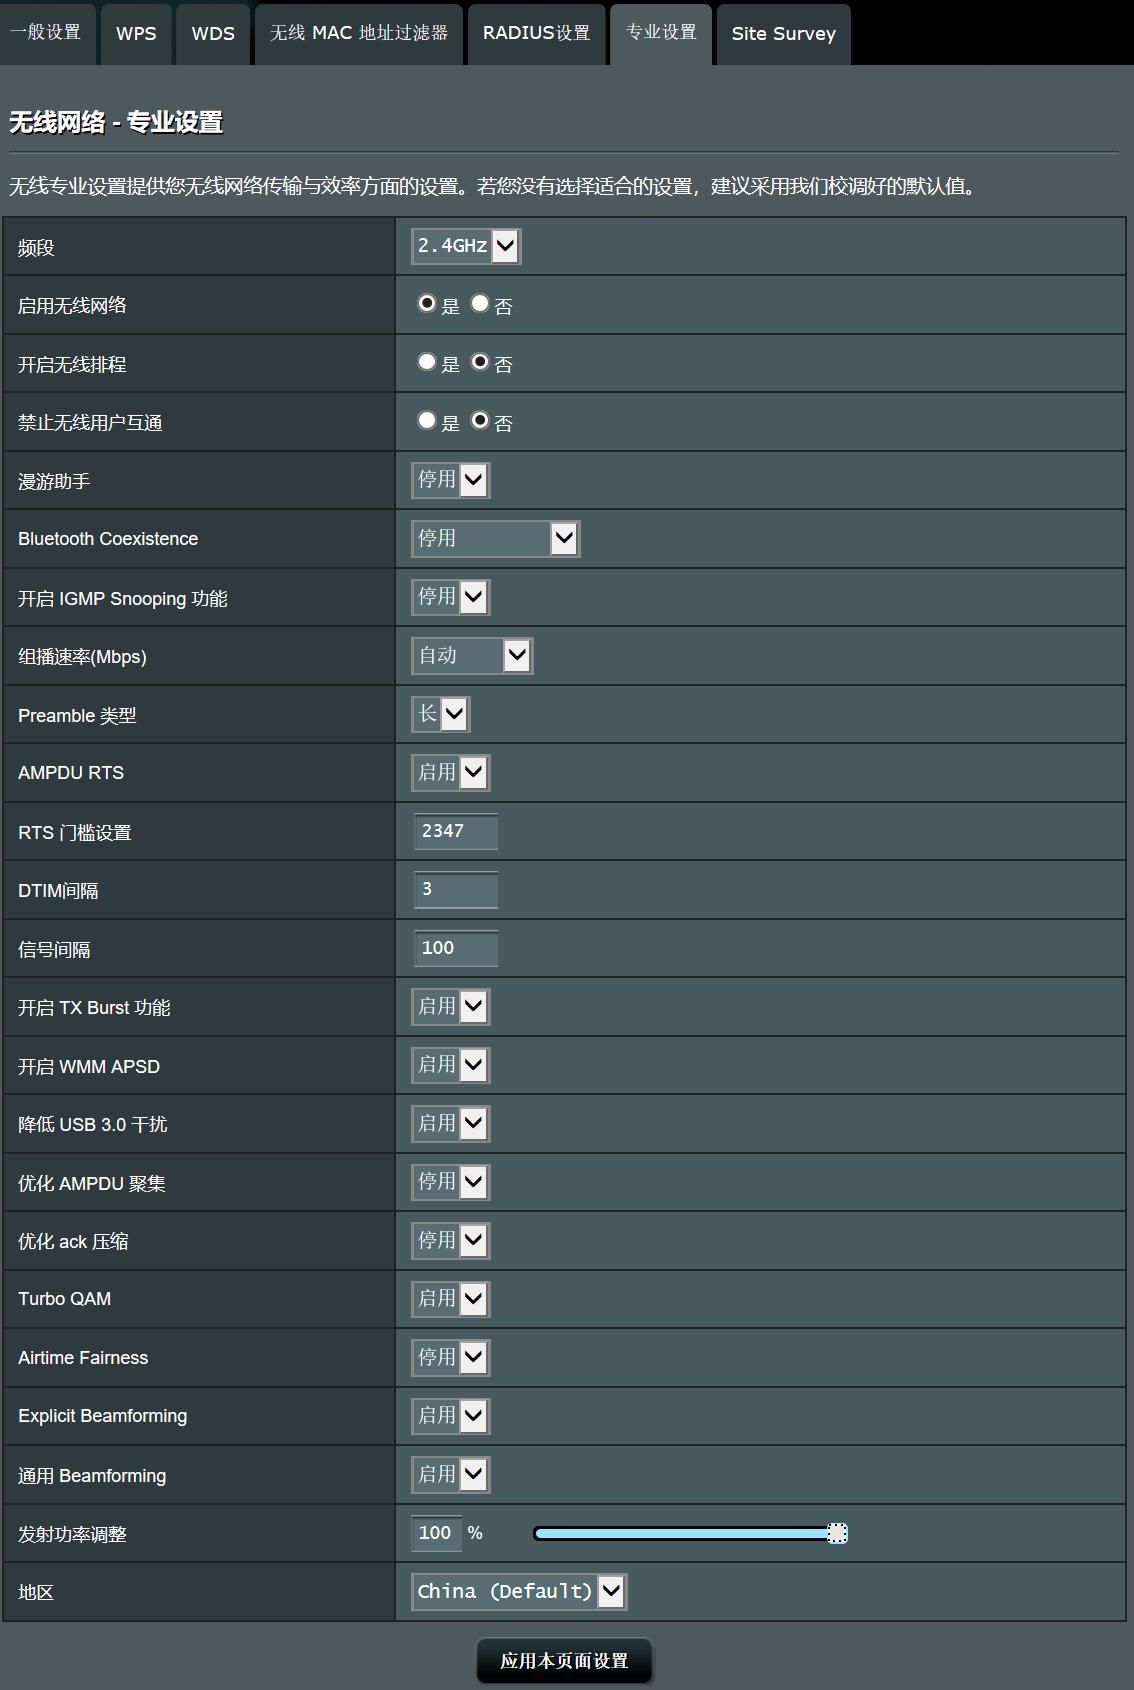Image resolution: width=1134 pixels, height=1690 pixels.
Task: Click the 应用本页面设置 button
Action: [564, 1661]
